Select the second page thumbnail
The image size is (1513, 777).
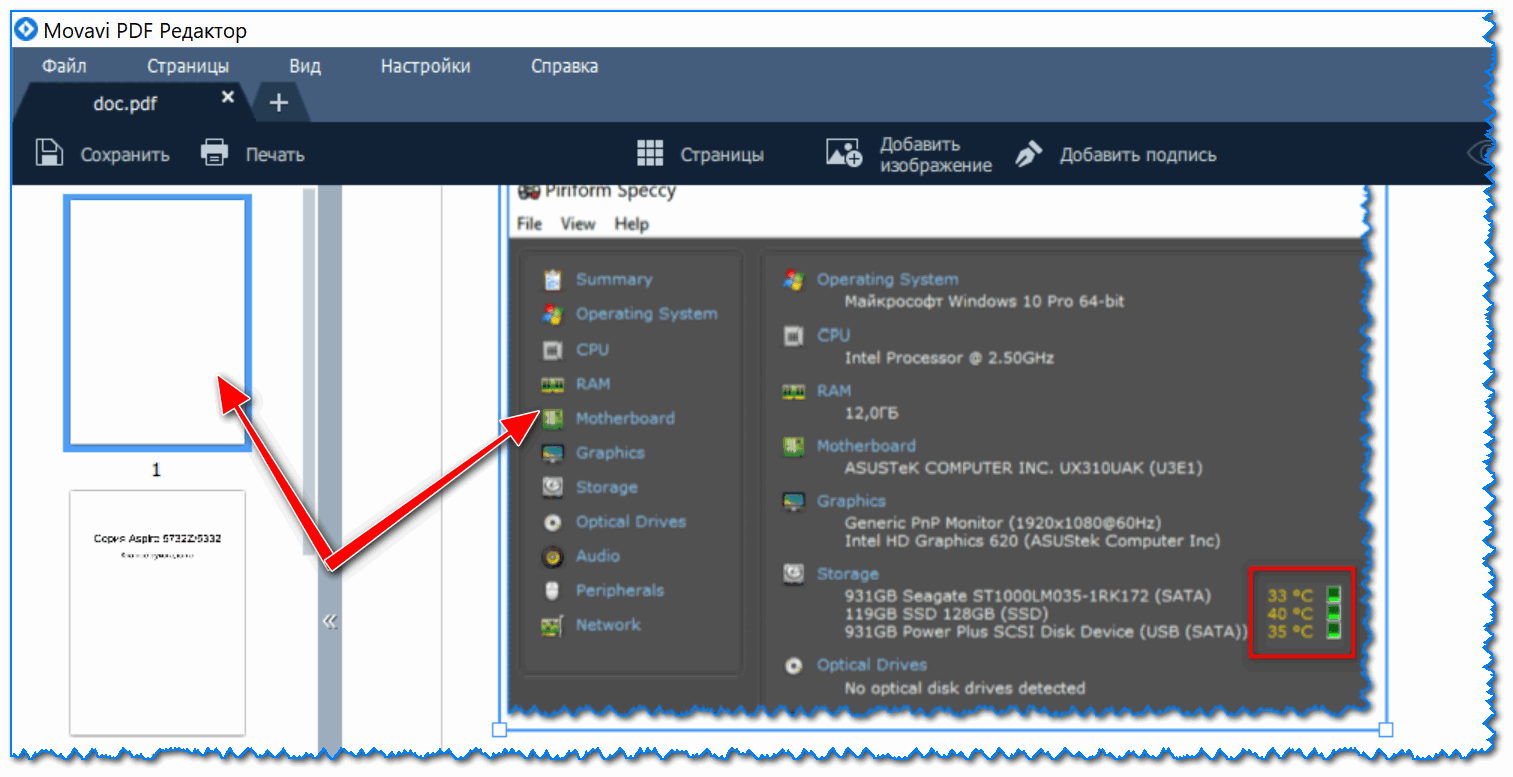pyautogui.click(x=157, y=612)
